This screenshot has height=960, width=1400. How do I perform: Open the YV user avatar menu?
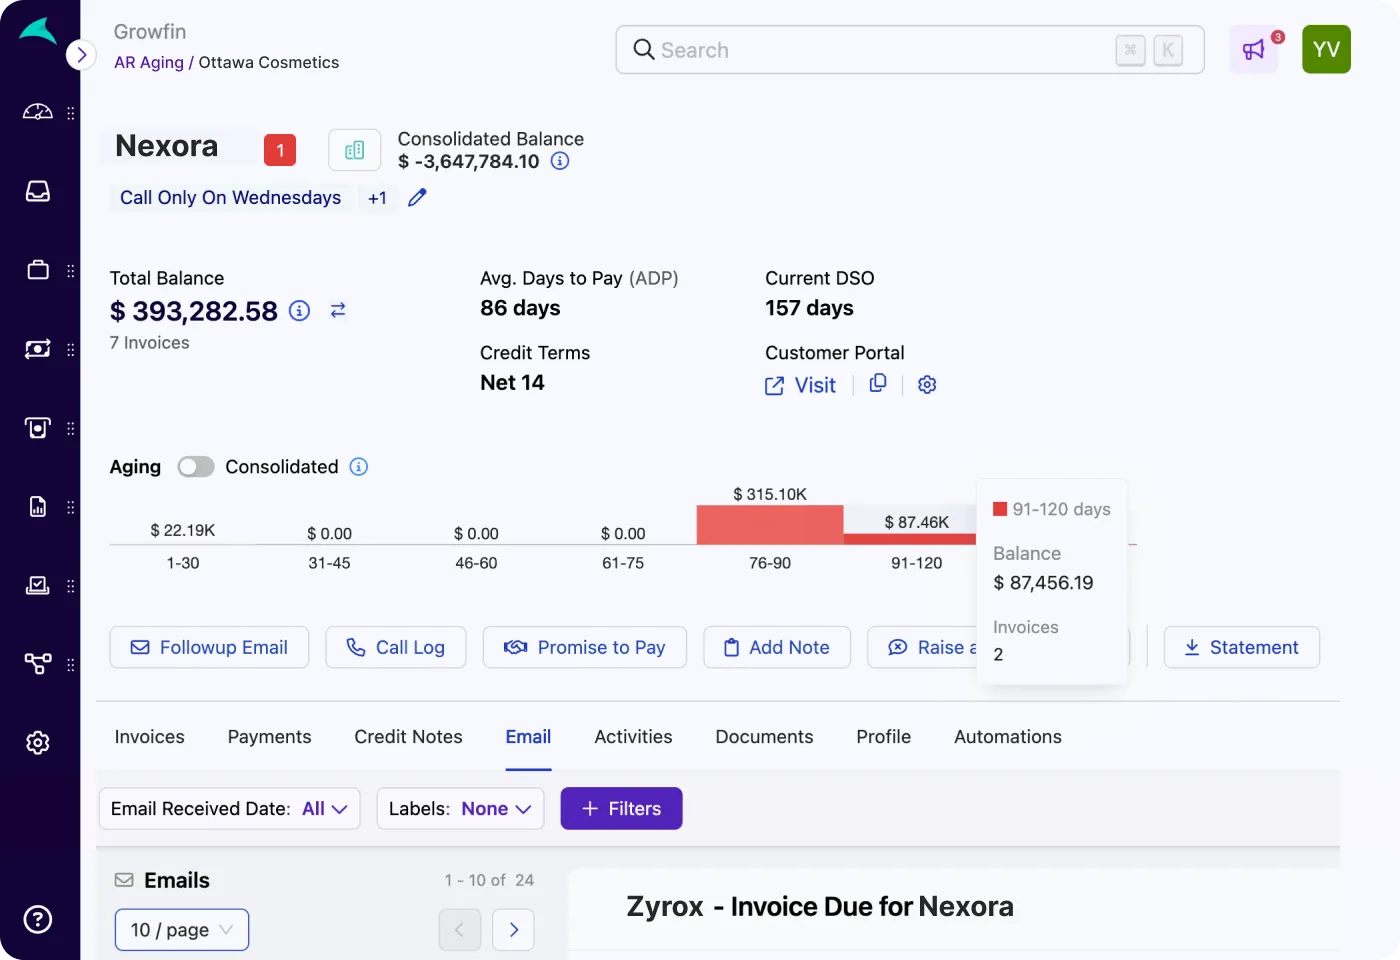click(x=1326, y=50)
